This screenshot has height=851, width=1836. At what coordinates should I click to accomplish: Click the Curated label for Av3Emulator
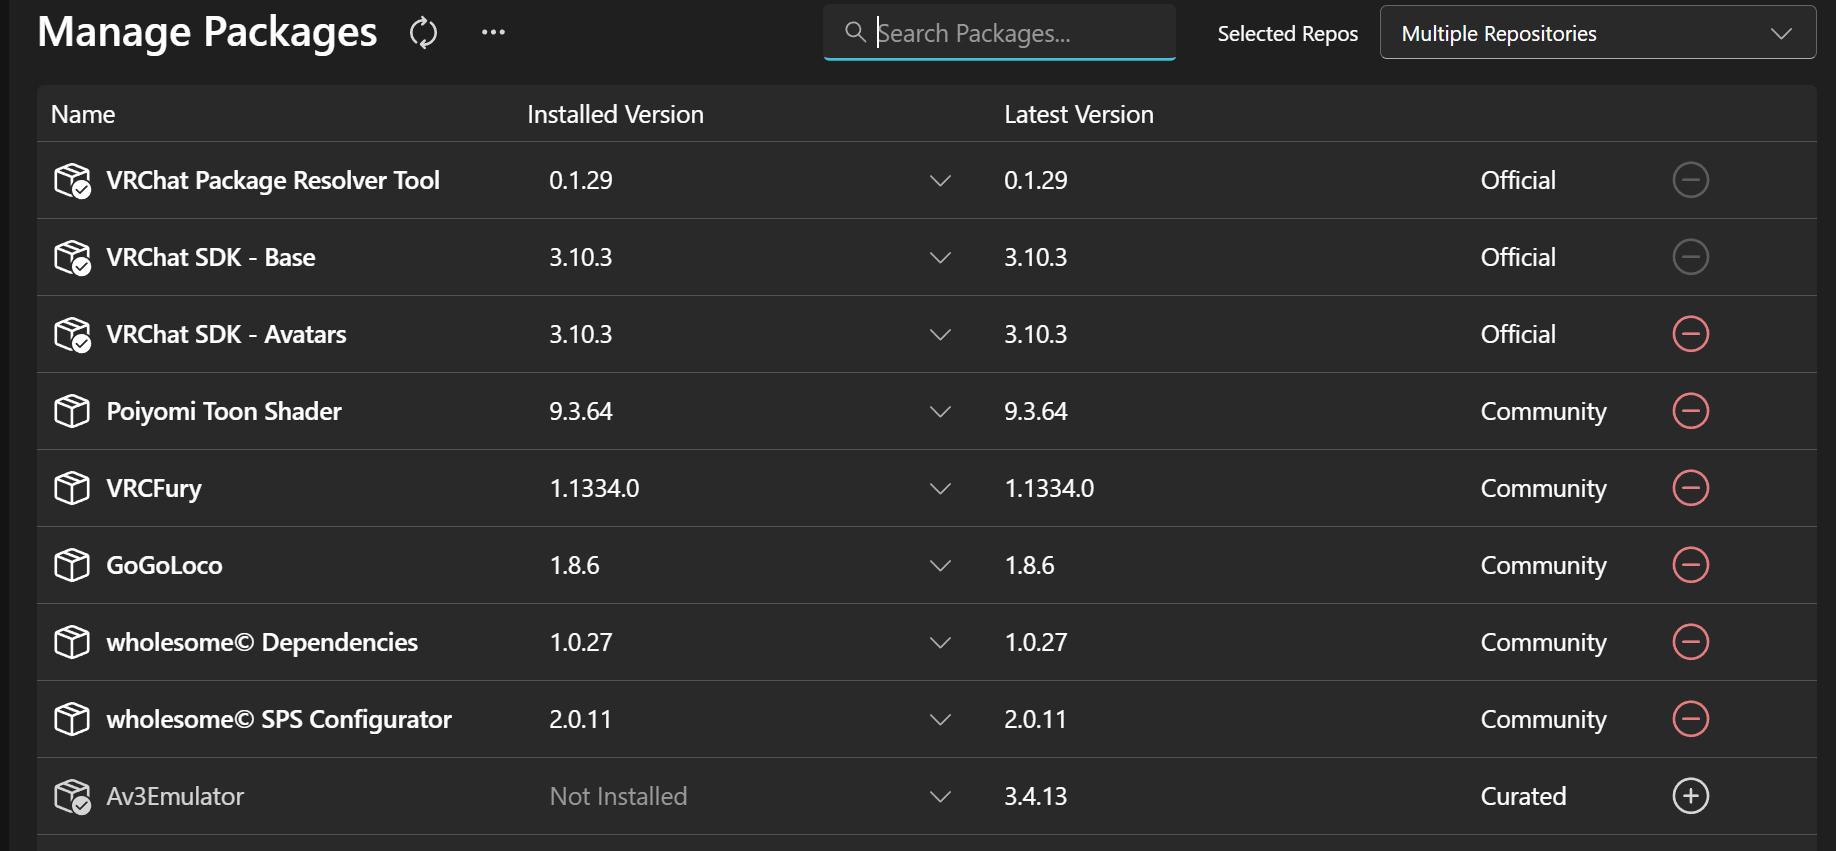click(1523, 796)
